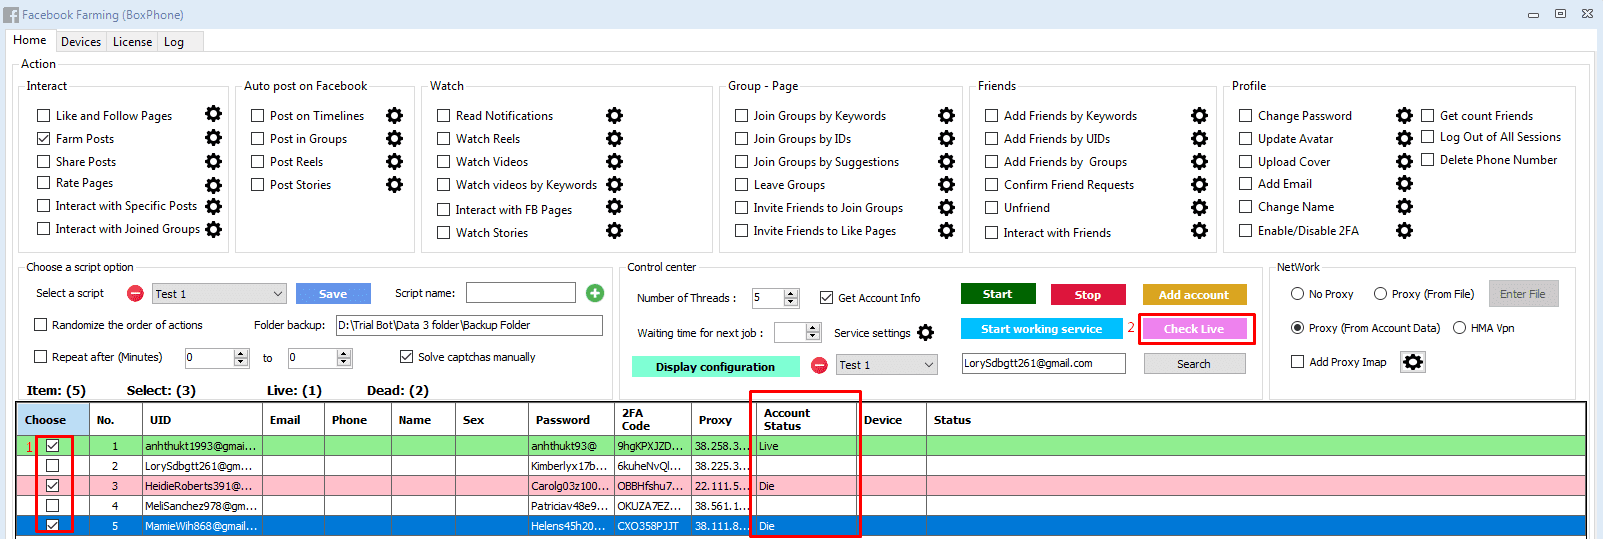Click green plus icon next to Script name
Image resolution: width=1603 pixels, height=539 pixels.
tap(595, 293)
